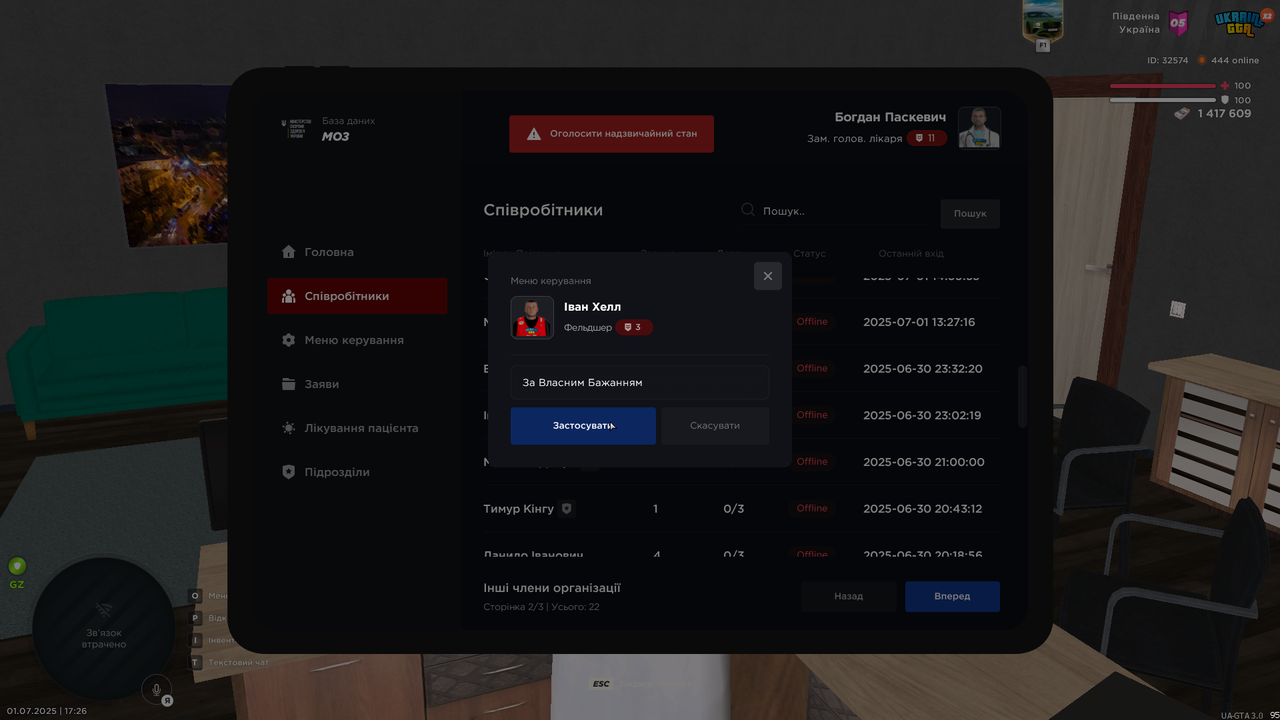The image size is (1280, 720).
Task: Click the employee list scrollbar
Action: pos(1022,397)
